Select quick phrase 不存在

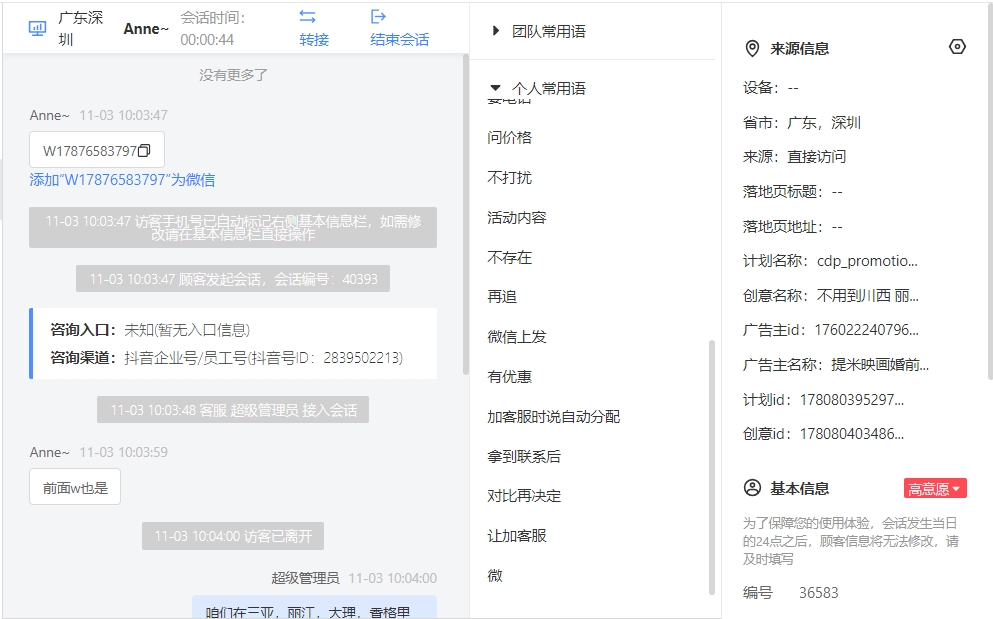(x=510, y=257)
